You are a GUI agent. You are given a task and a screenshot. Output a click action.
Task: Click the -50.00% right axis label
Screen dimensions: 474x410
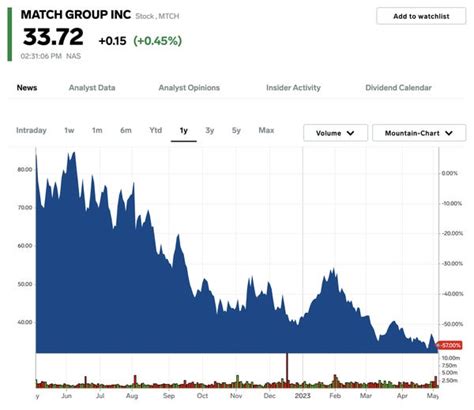click(x=452, y=324)
